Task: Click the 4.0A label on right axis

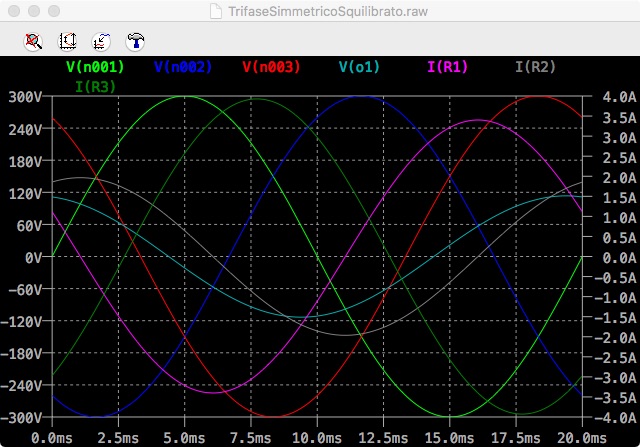Action: pyautogui.click(x=607, y=98)
